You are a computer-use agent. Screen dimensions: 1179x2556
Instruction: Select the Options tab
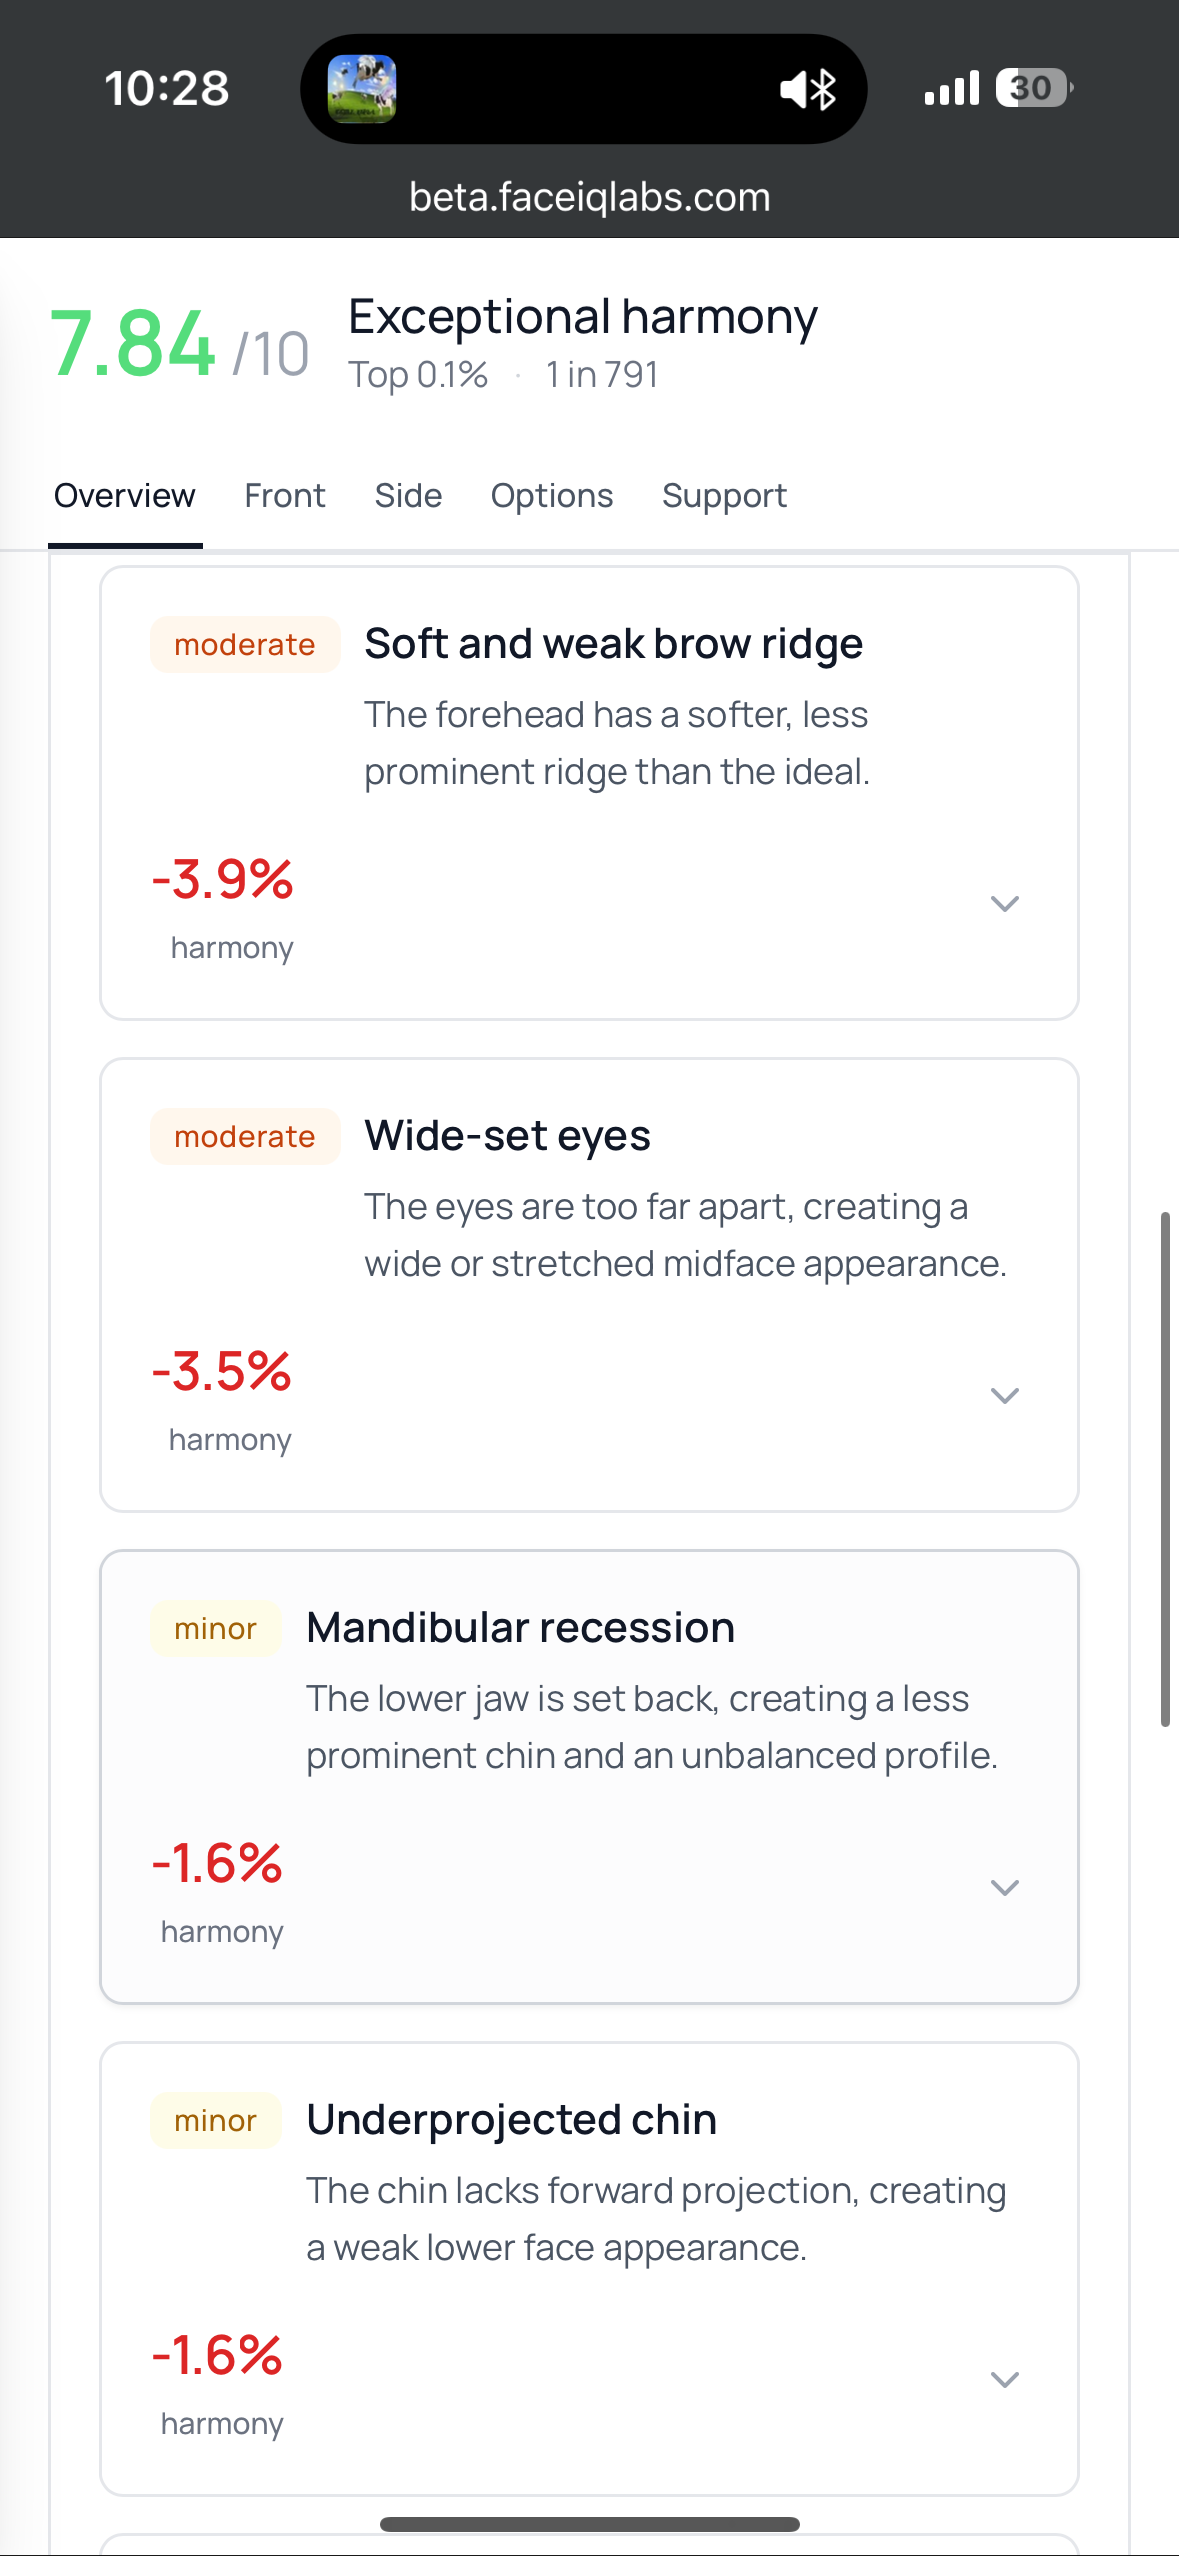552,496
